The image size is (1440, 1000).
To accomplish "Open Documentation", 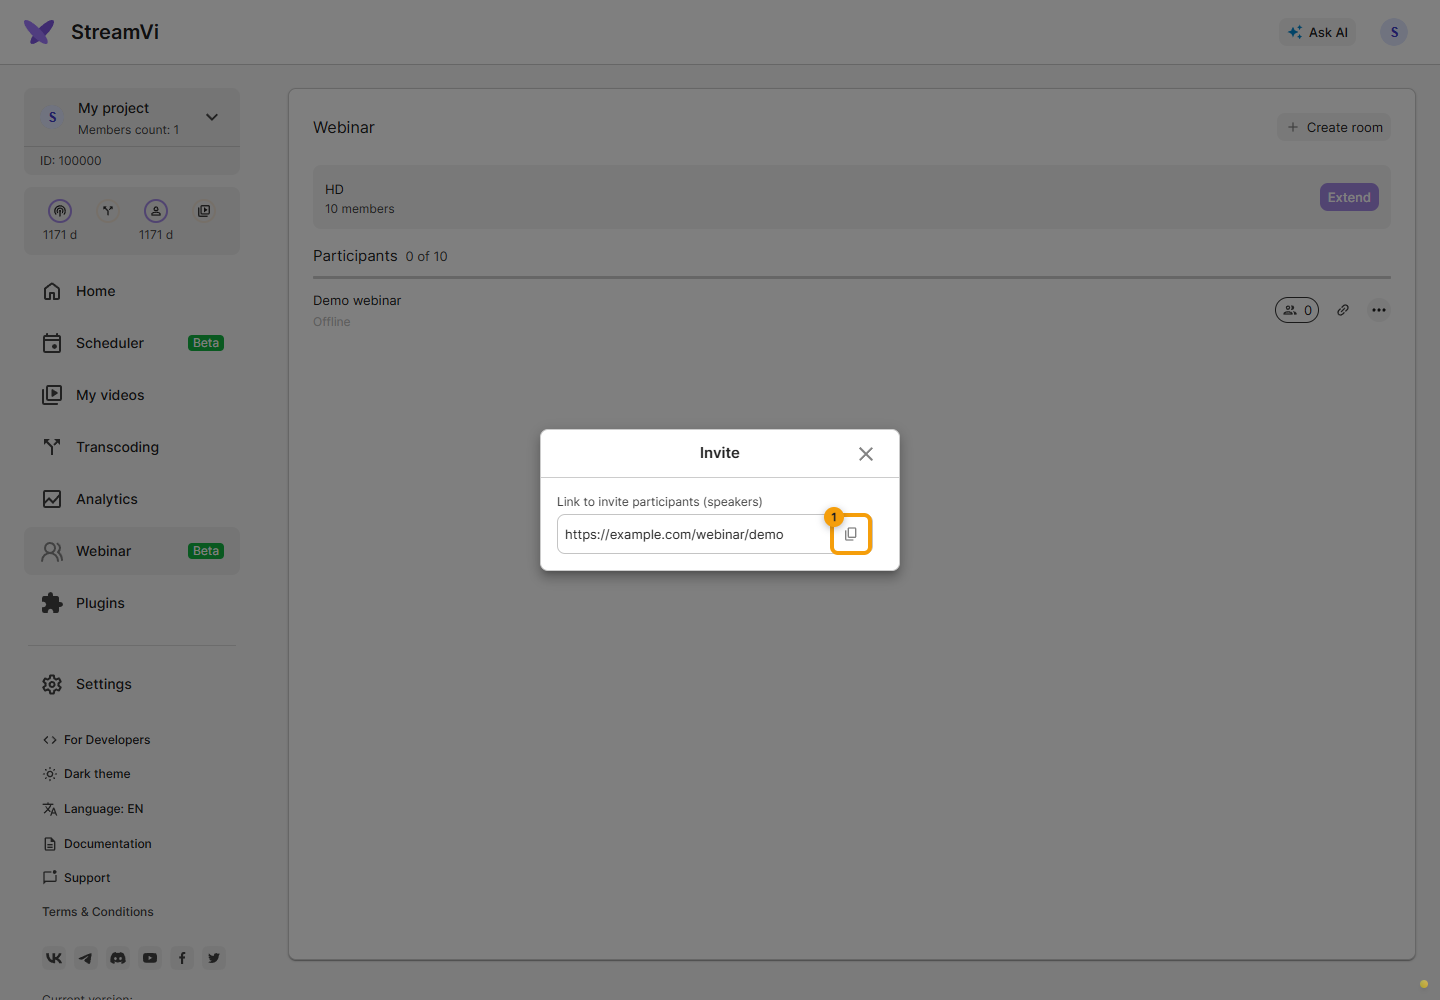I will click(97, 844).
